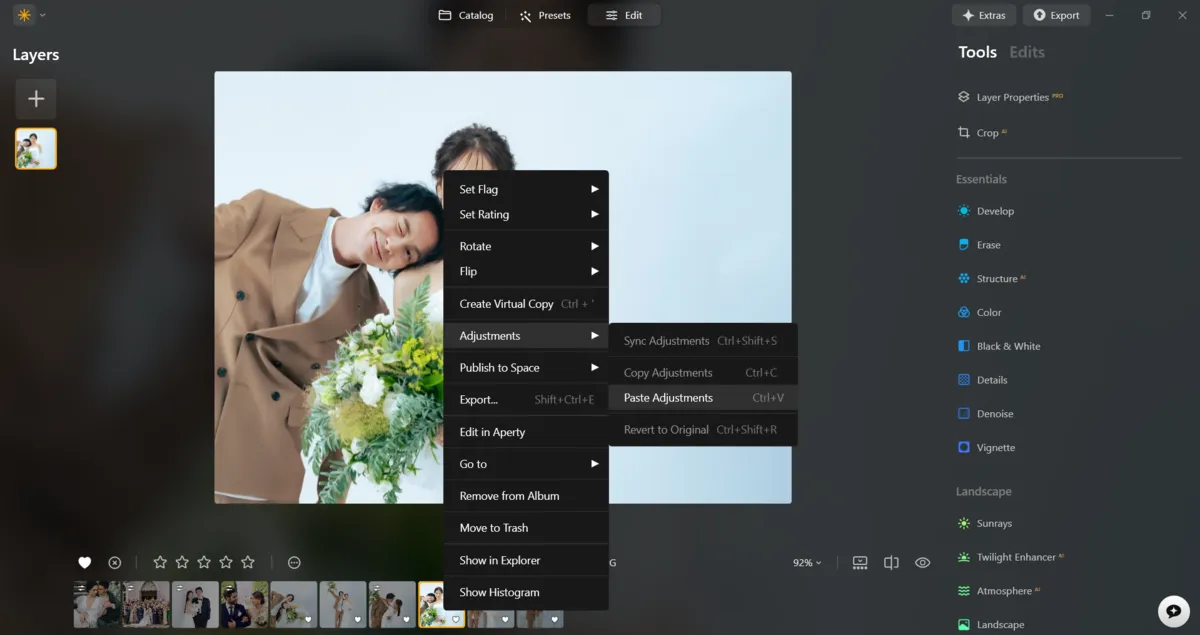This screenshot has height=635, width=1200.
Task: Toggle the quick preview eye icon
Action: (922, 562)
